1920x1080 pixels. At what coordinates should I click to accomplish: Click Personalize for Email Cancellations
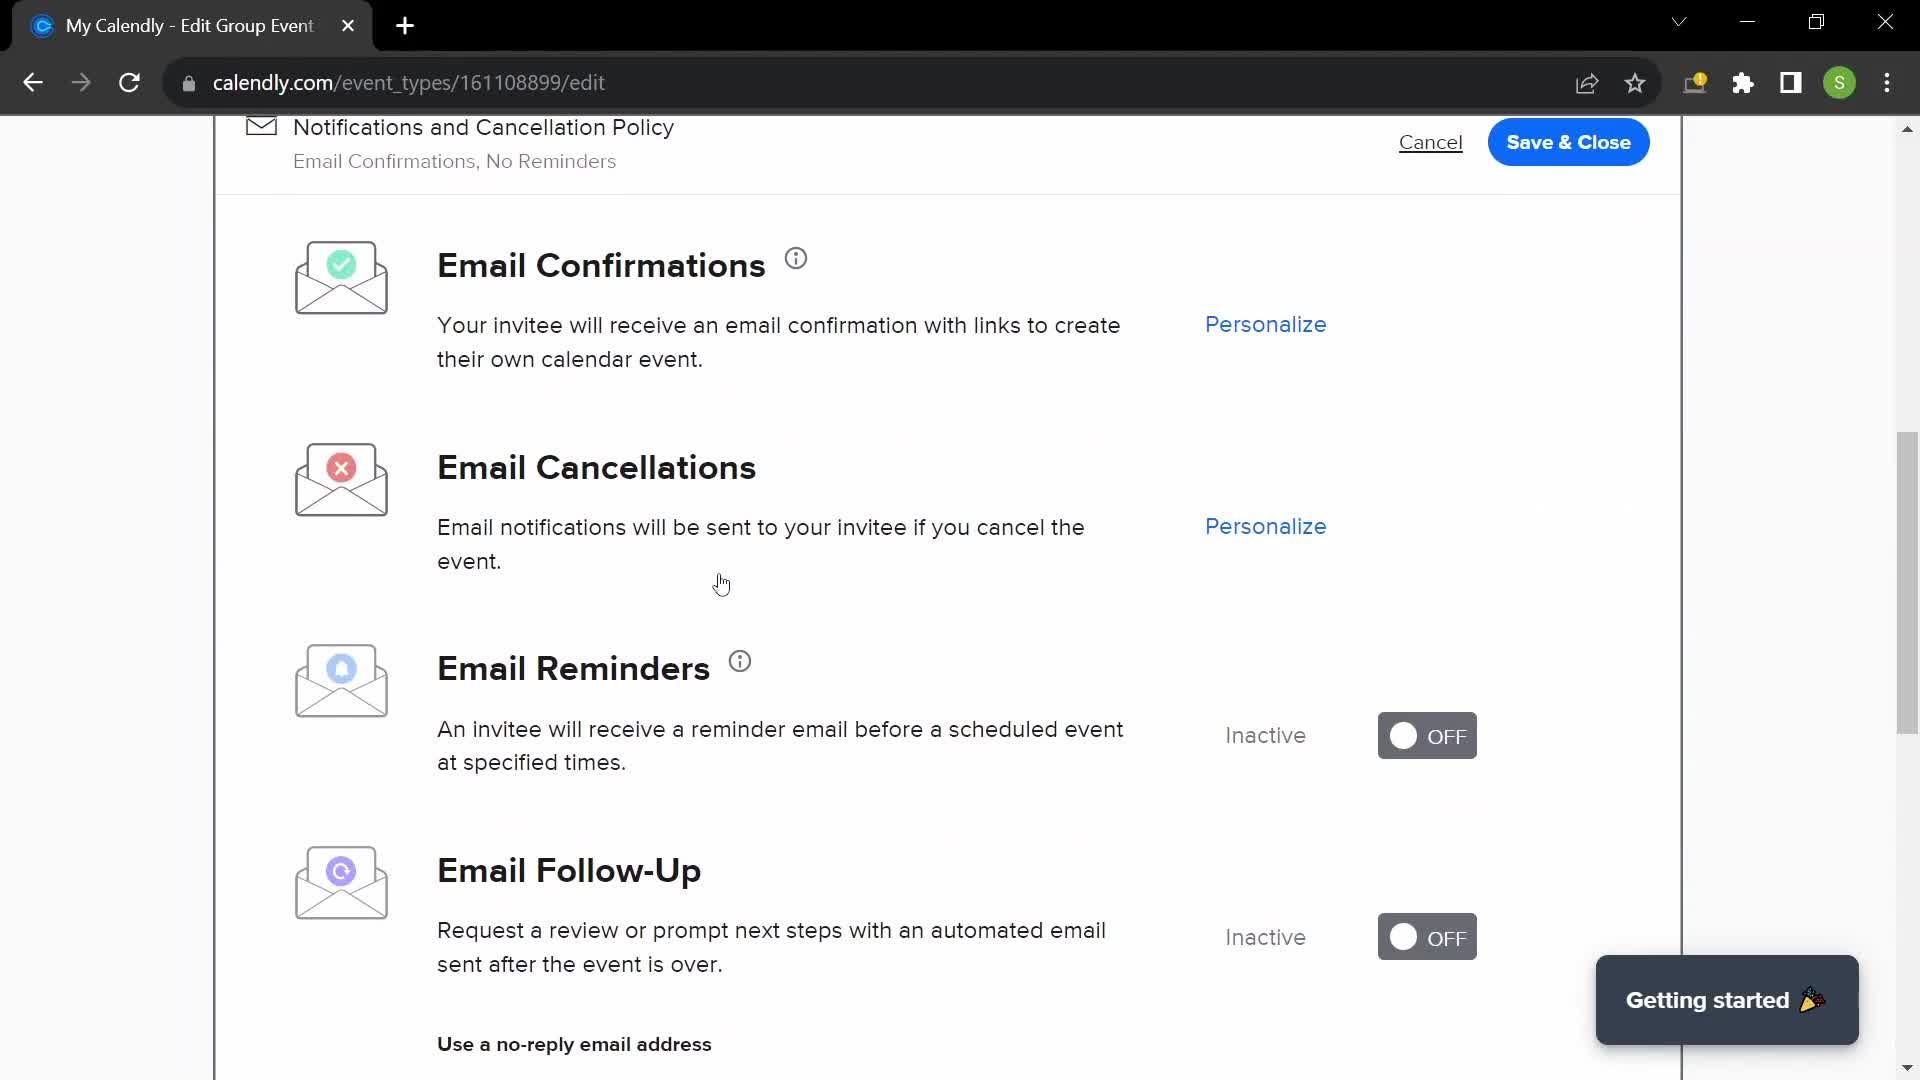click(x=1266, y=526)
